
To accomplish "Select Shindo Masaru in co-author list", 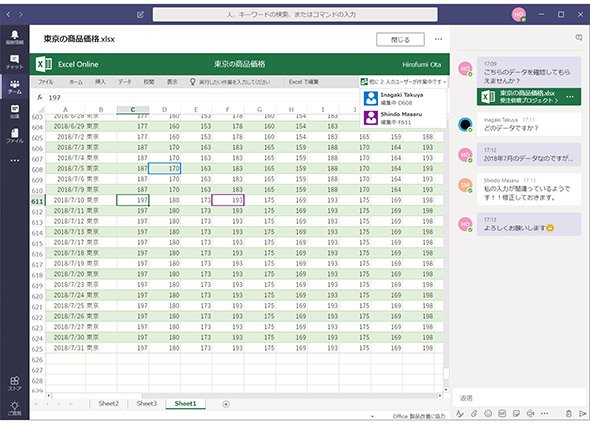I will click(403, 118).
